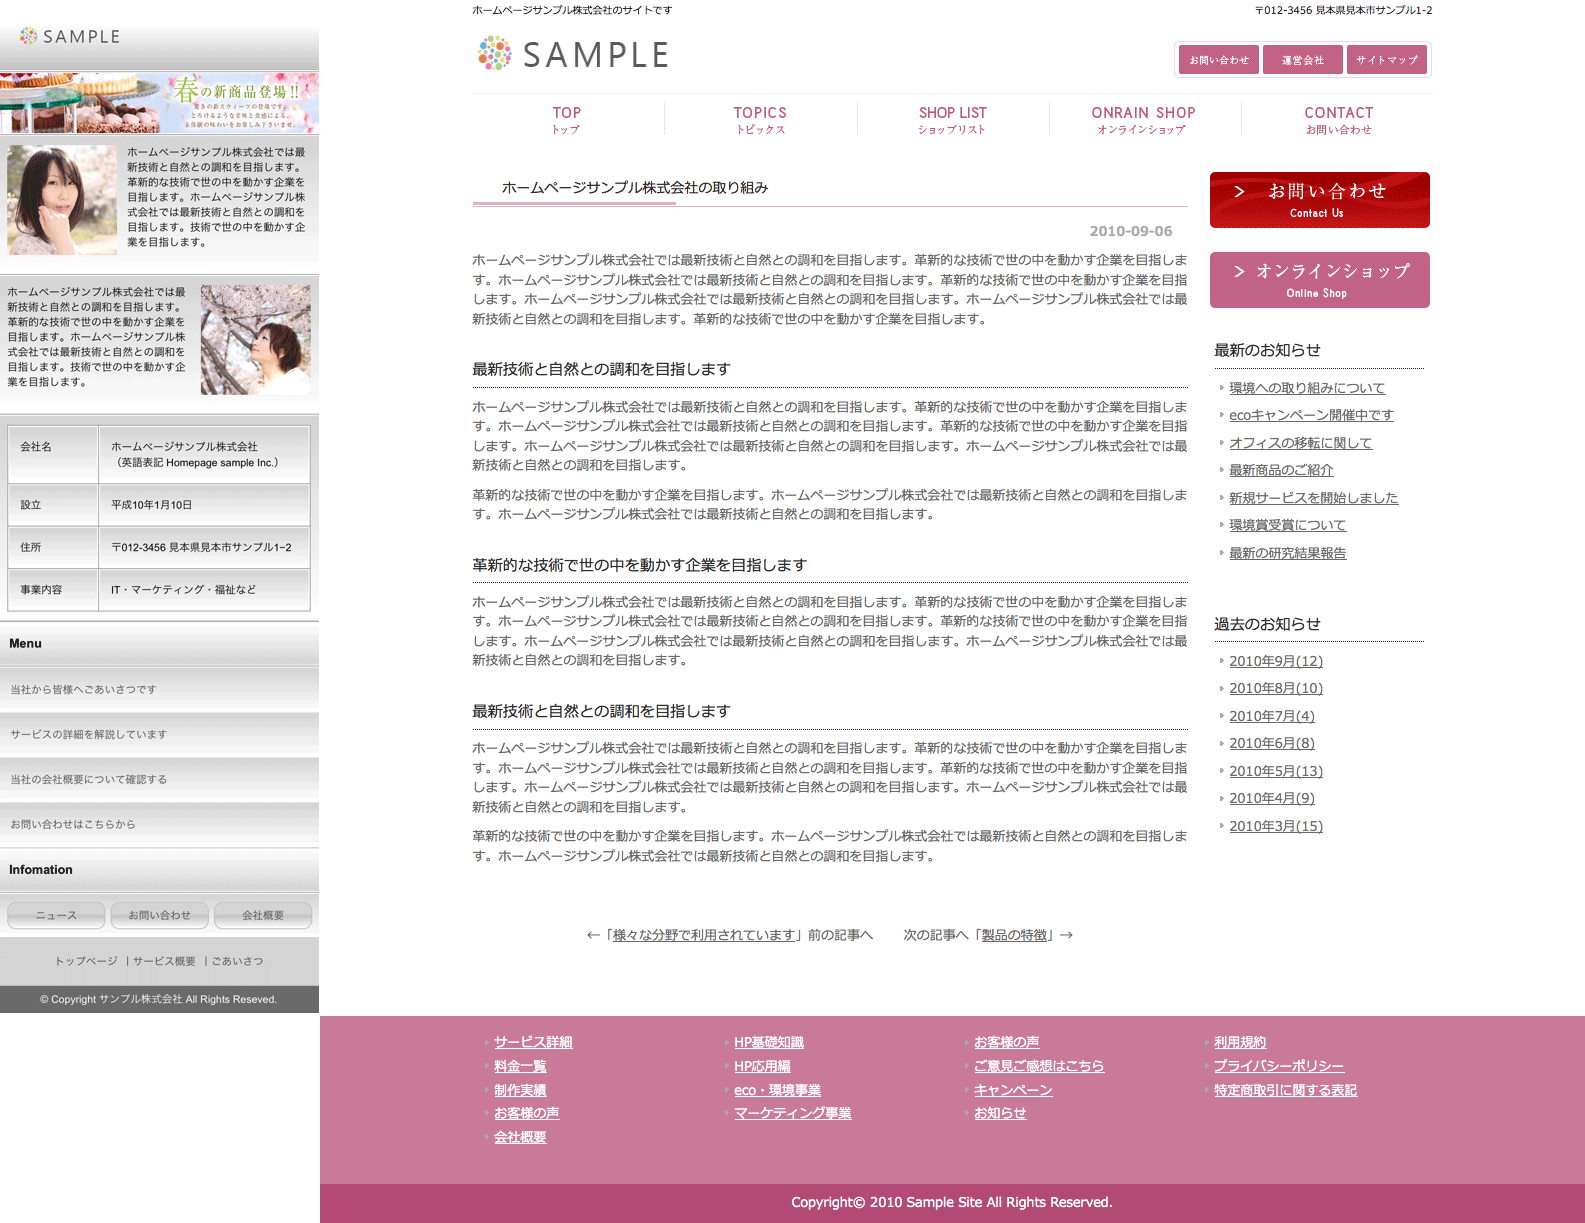Open the ONRAIN SHOP navigation item
The image size is (1585, 1223).
click(x=1143, y=119)
